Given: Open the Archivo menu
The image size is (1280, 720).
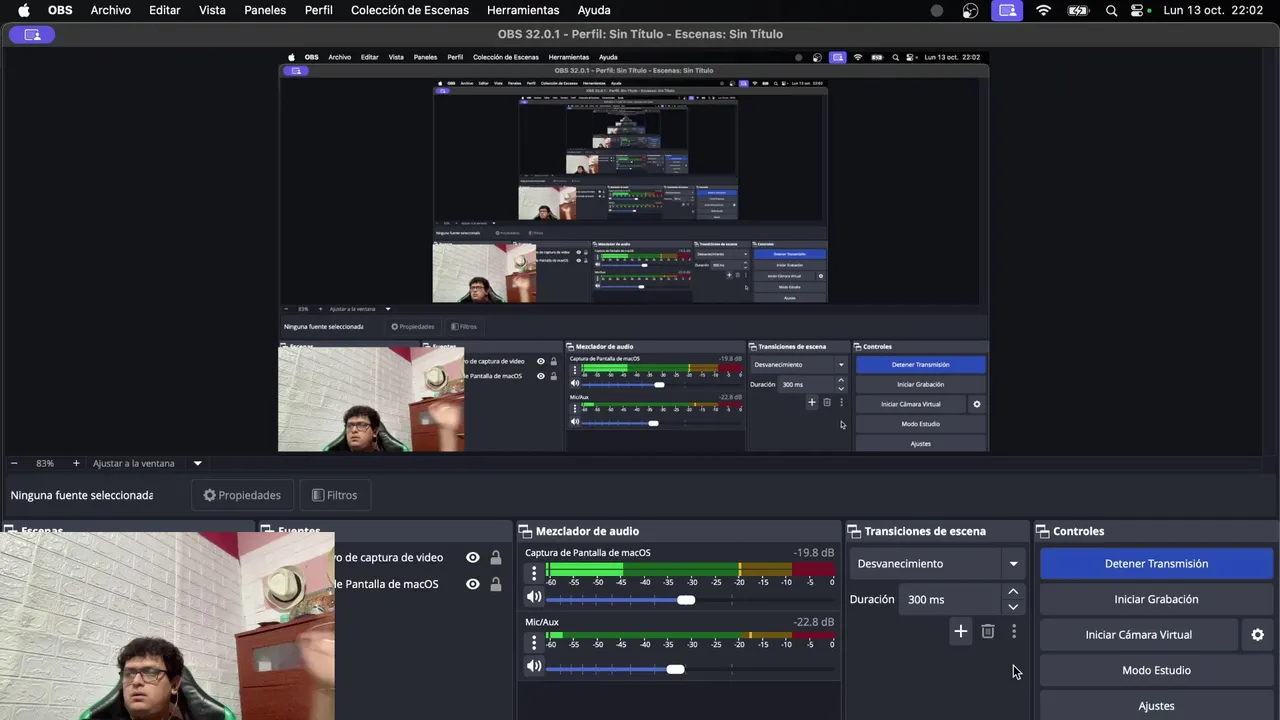Looking at the screenshot, I should [x=110, y=10].
